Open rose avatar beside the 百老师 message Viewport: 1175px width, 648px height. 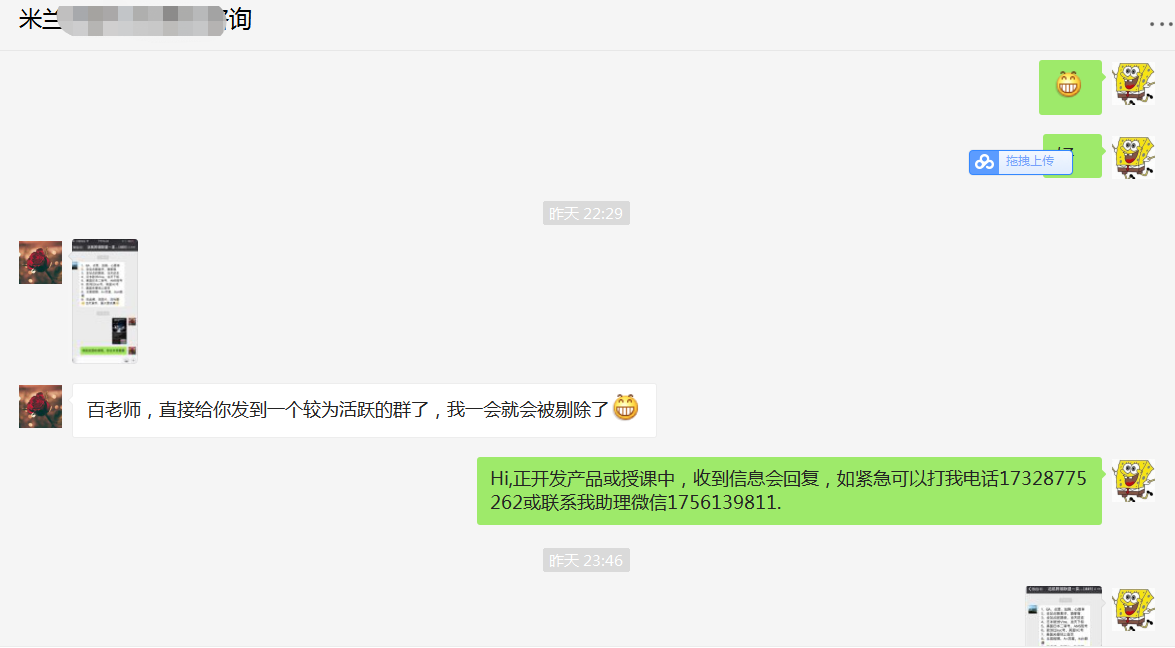(x=40, y=406)
